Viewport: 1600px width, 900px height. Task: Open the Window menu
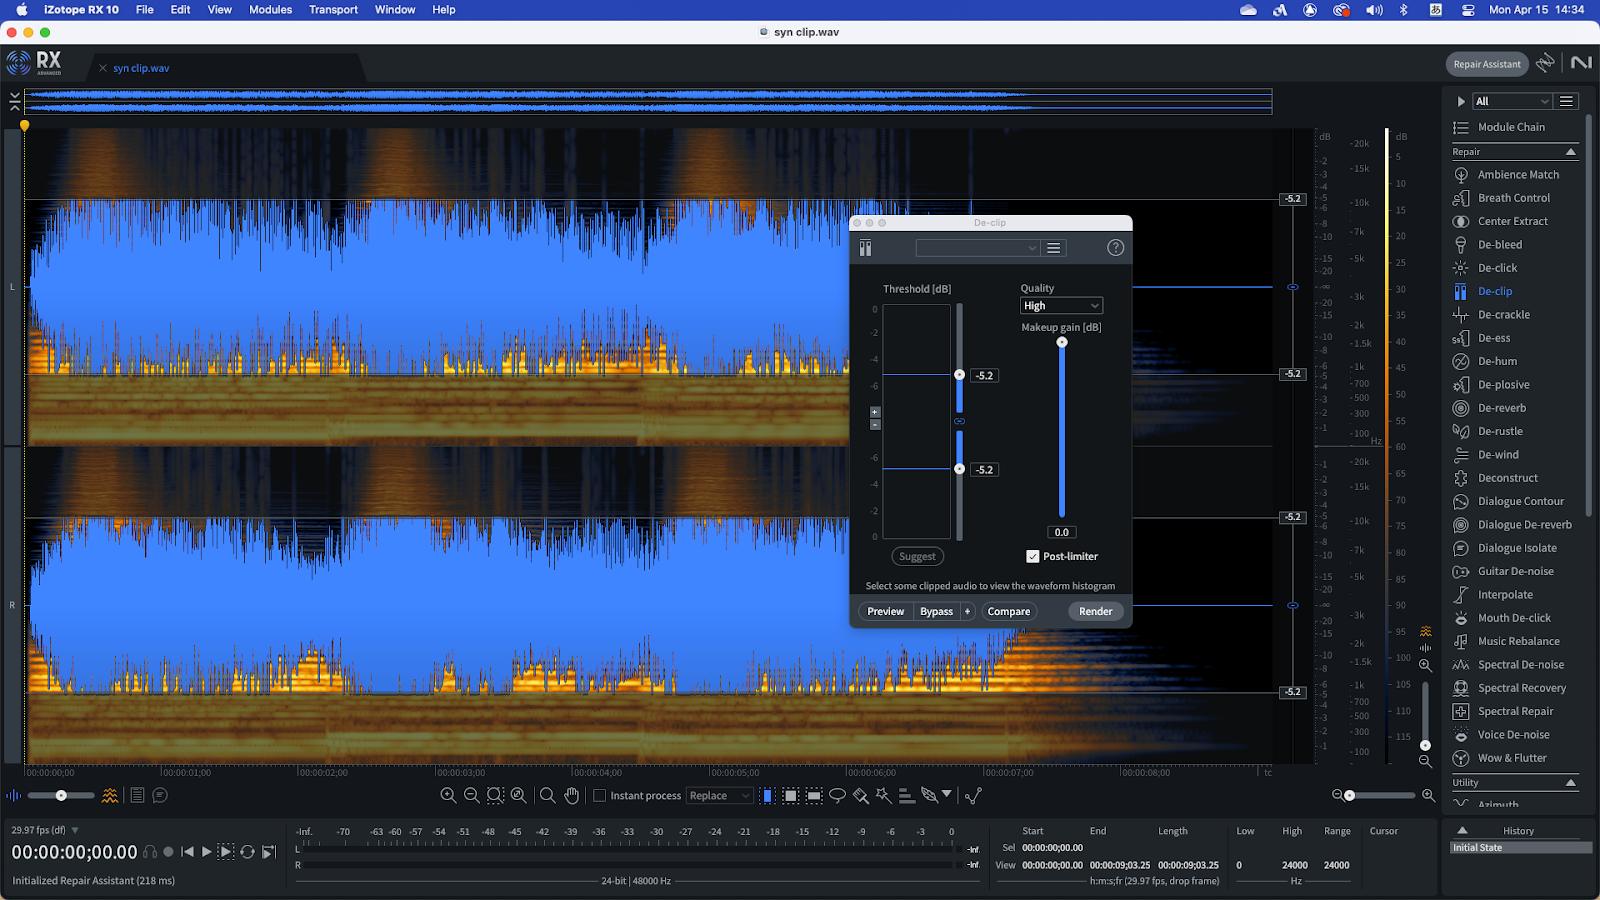(395, 10)
